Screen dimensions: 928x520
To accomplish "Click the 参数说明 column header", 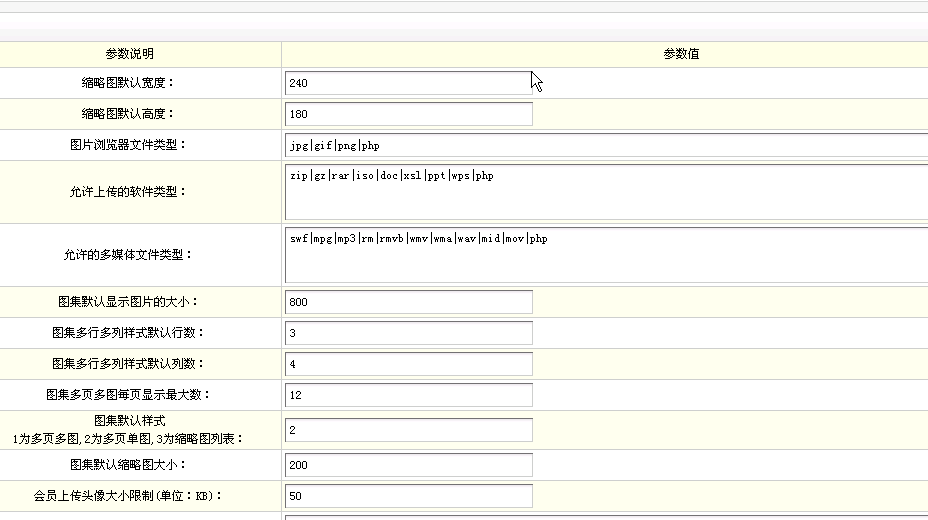I will pyautogui.click(x=130, y=54).
